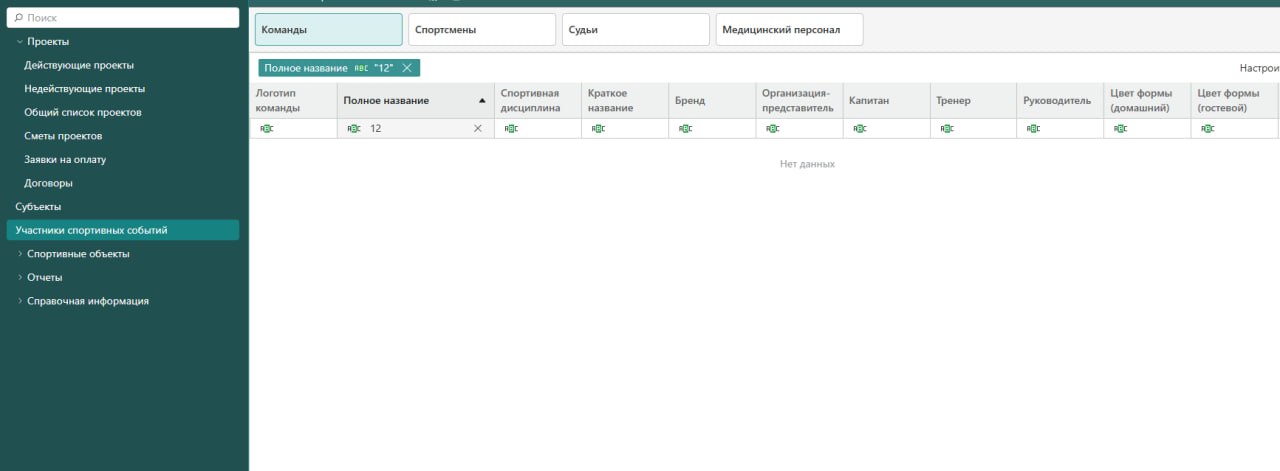Click filter type icon under Тренер column
Viewport: 1280px width, 471px height.
(946, 129)
